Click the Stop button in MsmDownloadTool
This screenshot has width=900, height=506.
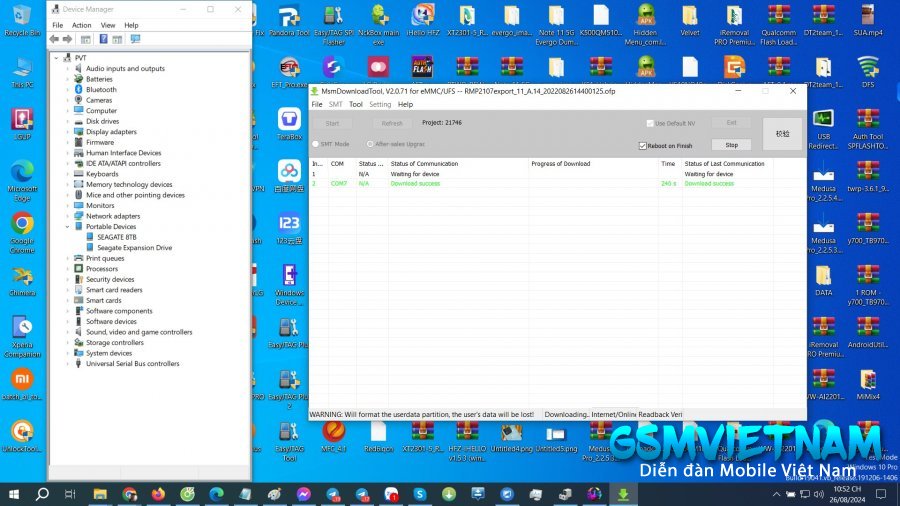(731, 145)
